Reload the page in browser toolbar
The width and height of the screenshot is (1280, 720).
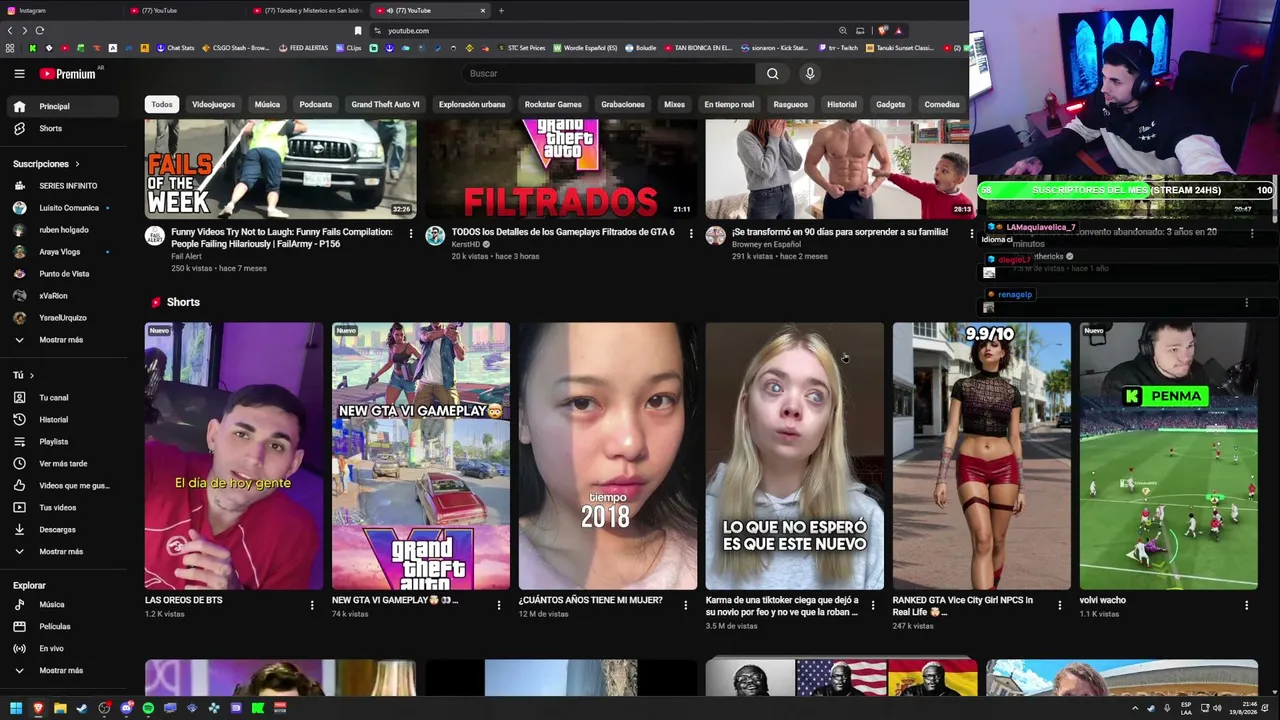[x=39, y=31]
